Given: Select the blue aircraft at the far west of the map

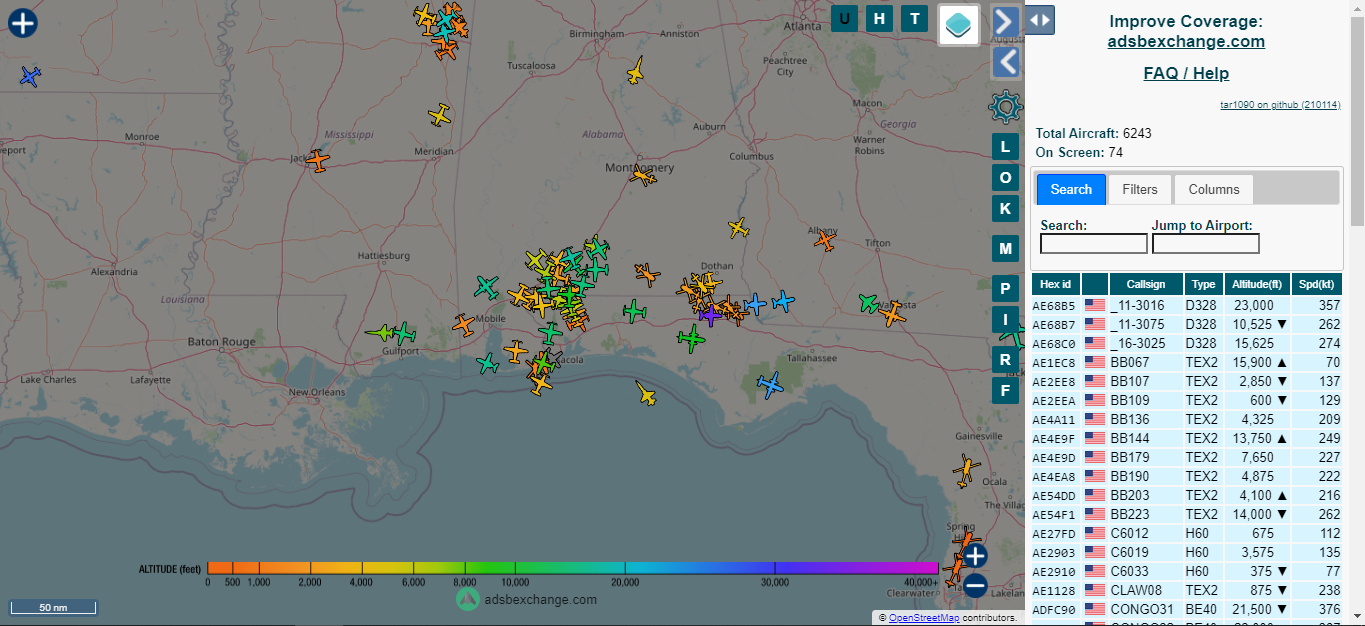Looking at the screenshot, I should [30, 76].
